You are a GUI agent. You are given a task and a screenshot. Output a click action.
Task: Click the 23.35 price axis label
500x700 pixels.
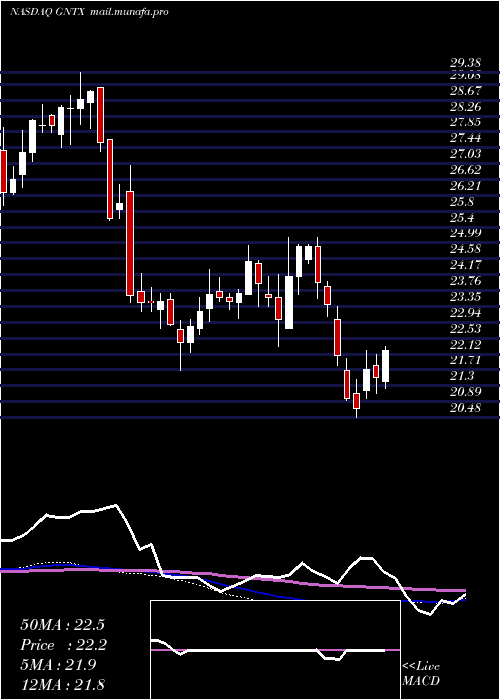(467, 297)
